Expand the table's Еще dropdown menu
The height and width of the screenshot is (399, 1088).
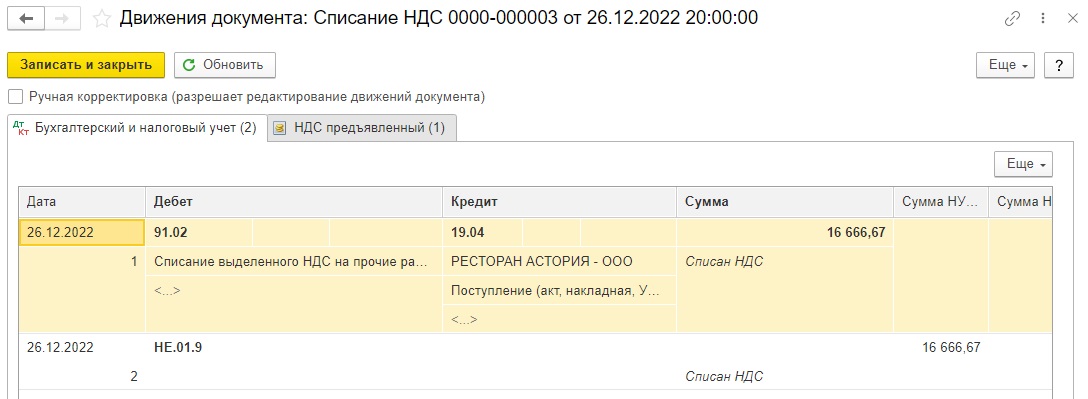pos(1023,164)
